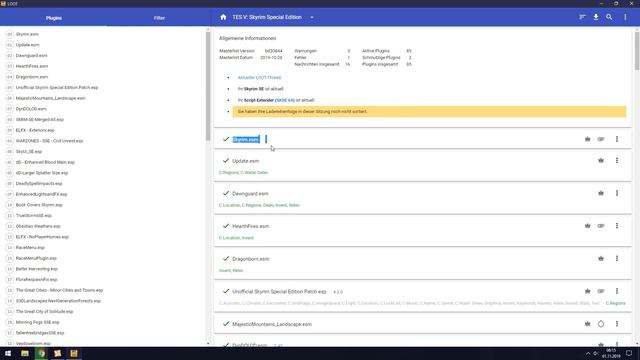
Task: Click the crown icon on the HearthFires.esm card
Action: pos(587,226)
